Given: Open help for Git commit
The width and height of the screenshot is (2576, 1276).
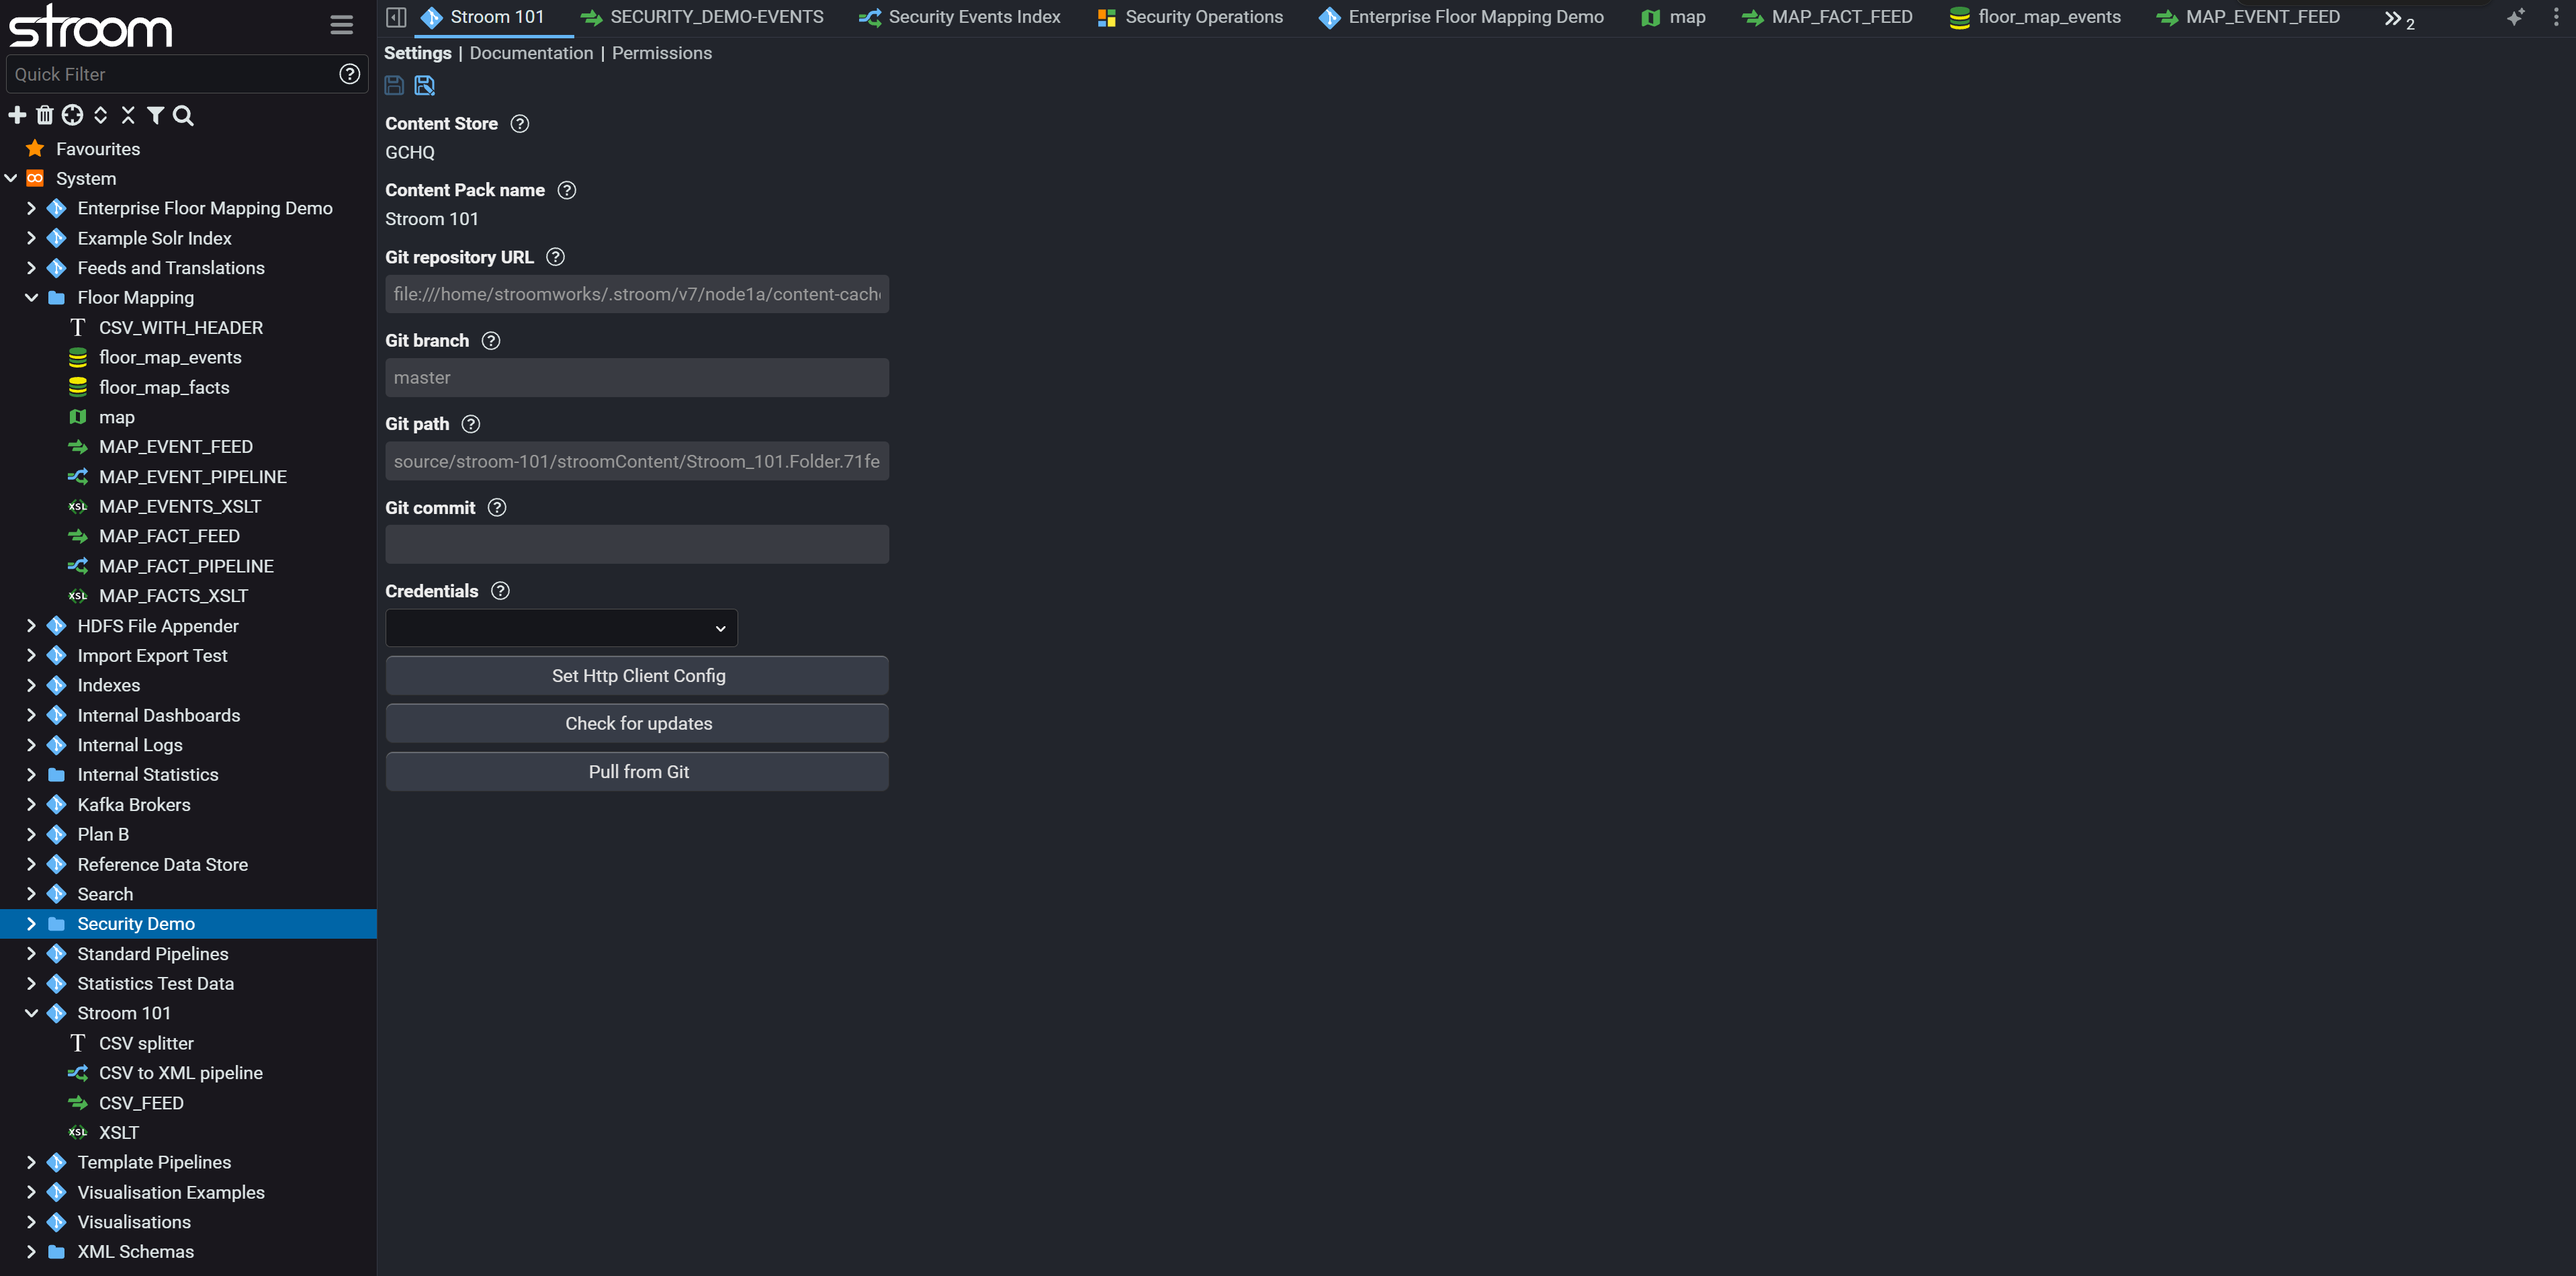Looking at the screenshot, I should coord(497,508).
